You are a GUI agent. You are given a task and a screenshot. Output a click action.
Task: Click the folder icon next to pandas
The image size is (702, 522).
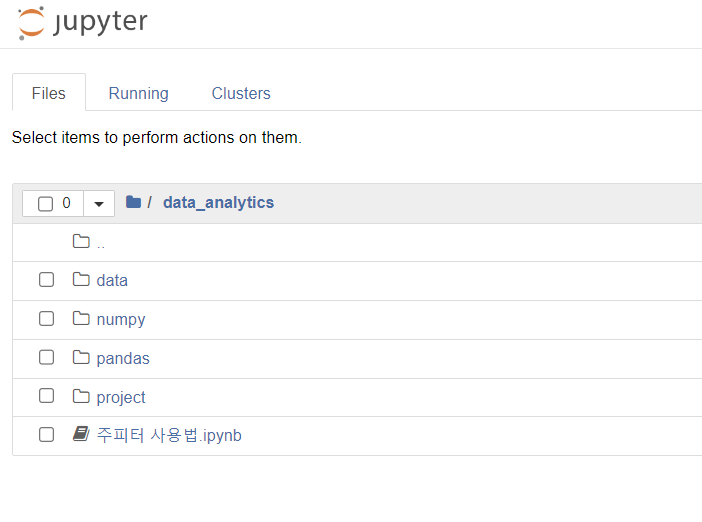pyautogui.click(x=81, y=358)
